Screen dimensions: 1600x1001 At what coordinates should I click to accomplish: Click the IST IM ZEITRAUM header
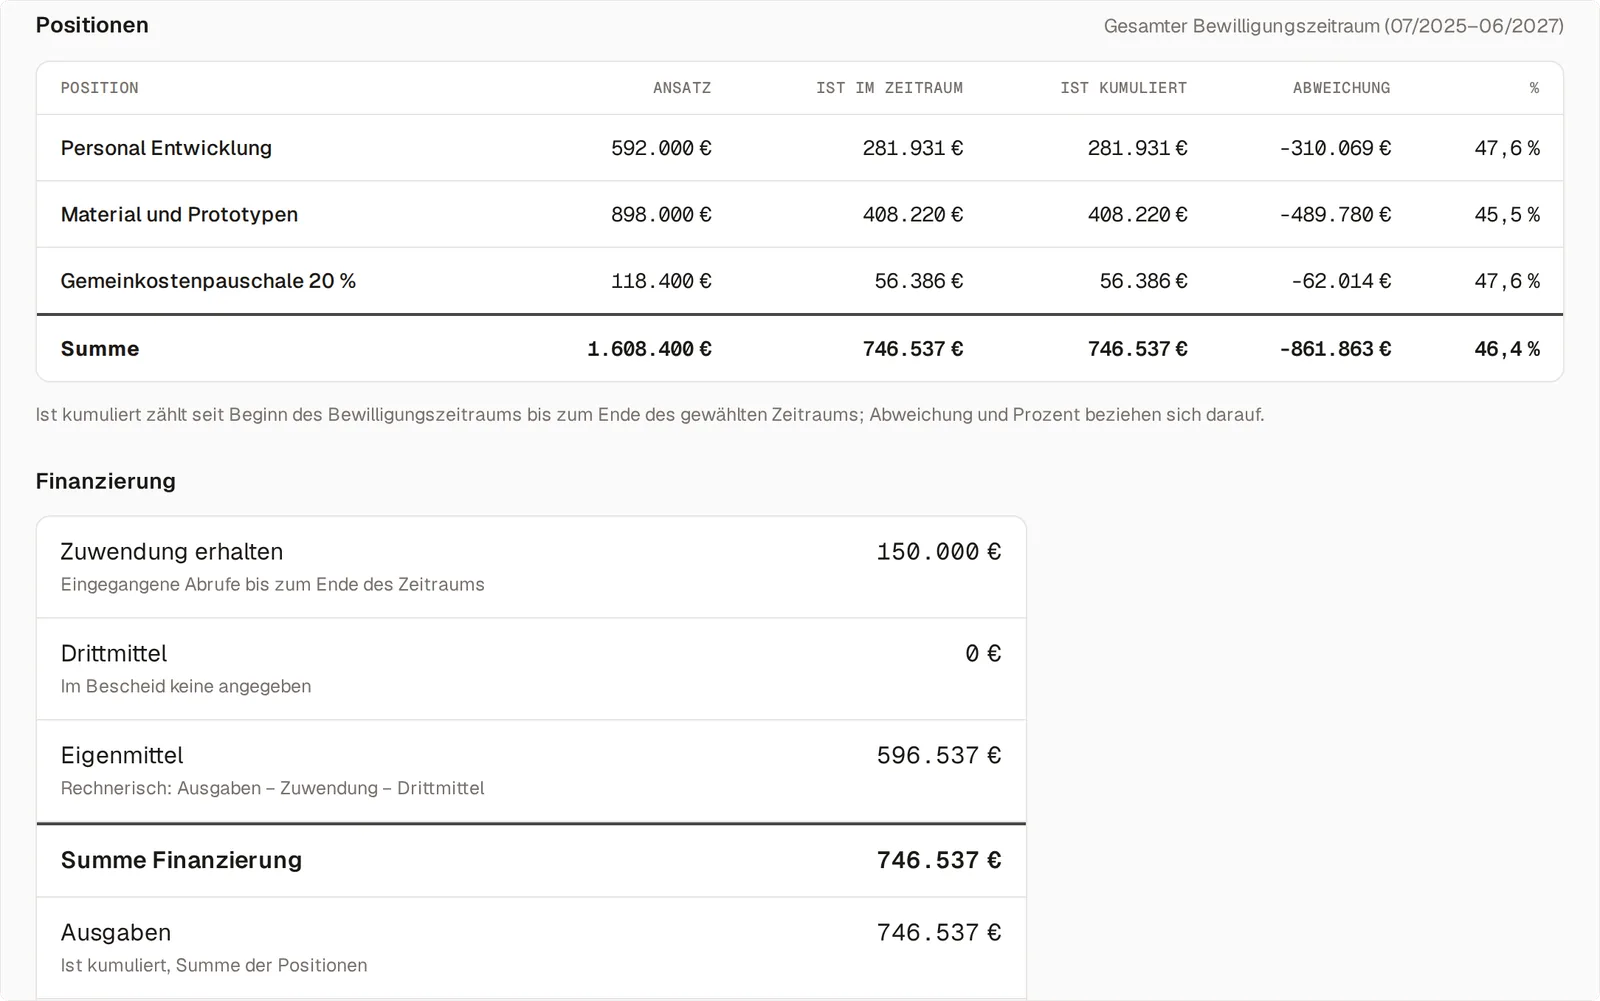[889, 88]
